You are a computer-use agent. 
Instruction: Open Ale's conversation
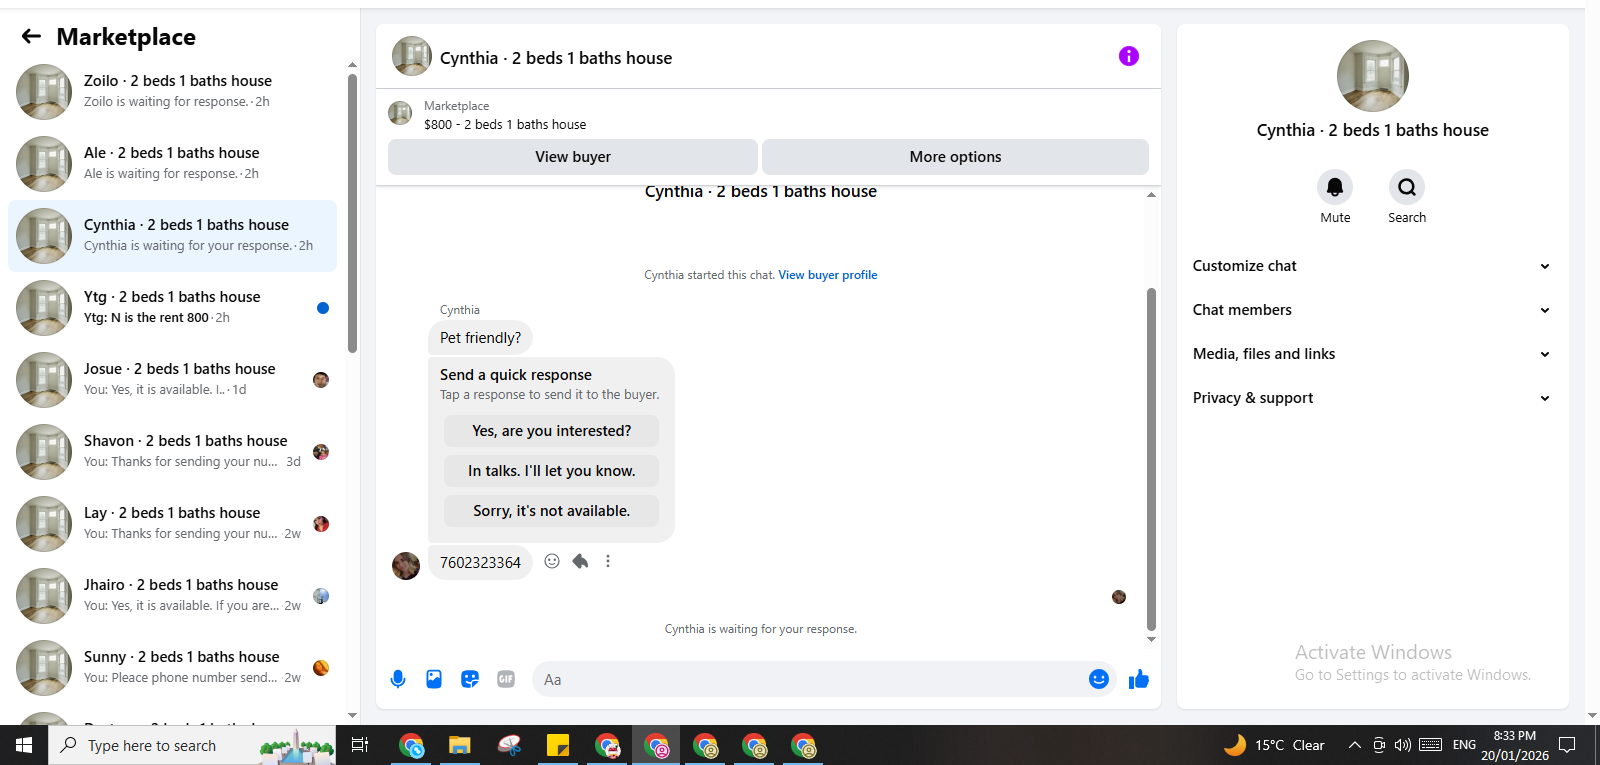pos(172,164)
